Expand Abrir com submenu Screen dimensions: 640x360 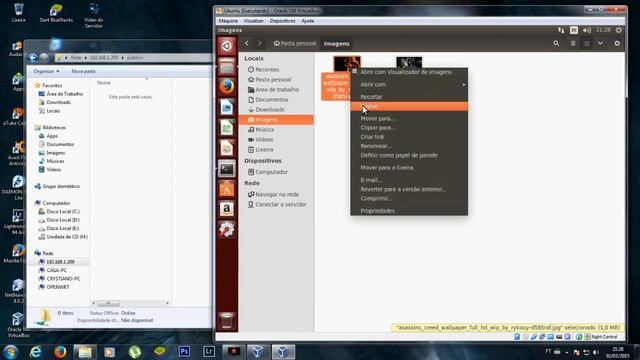[409, 84]
